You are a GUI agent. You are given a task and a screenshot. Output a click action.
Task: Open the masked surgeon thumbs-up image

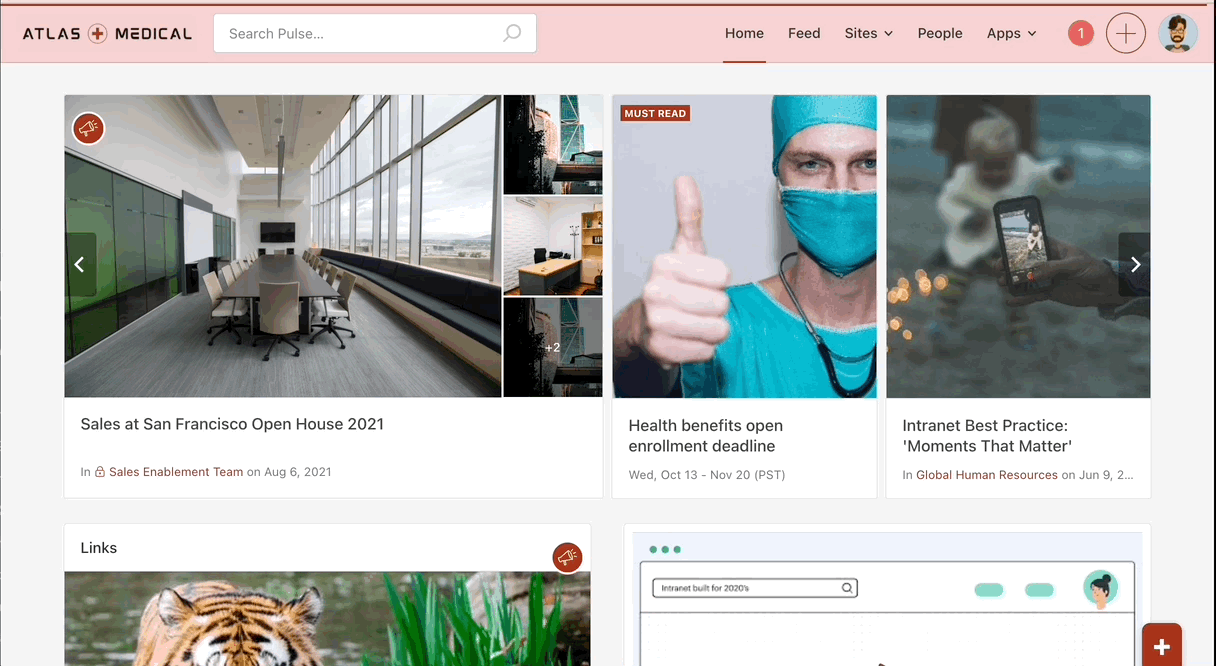[745, 246]
